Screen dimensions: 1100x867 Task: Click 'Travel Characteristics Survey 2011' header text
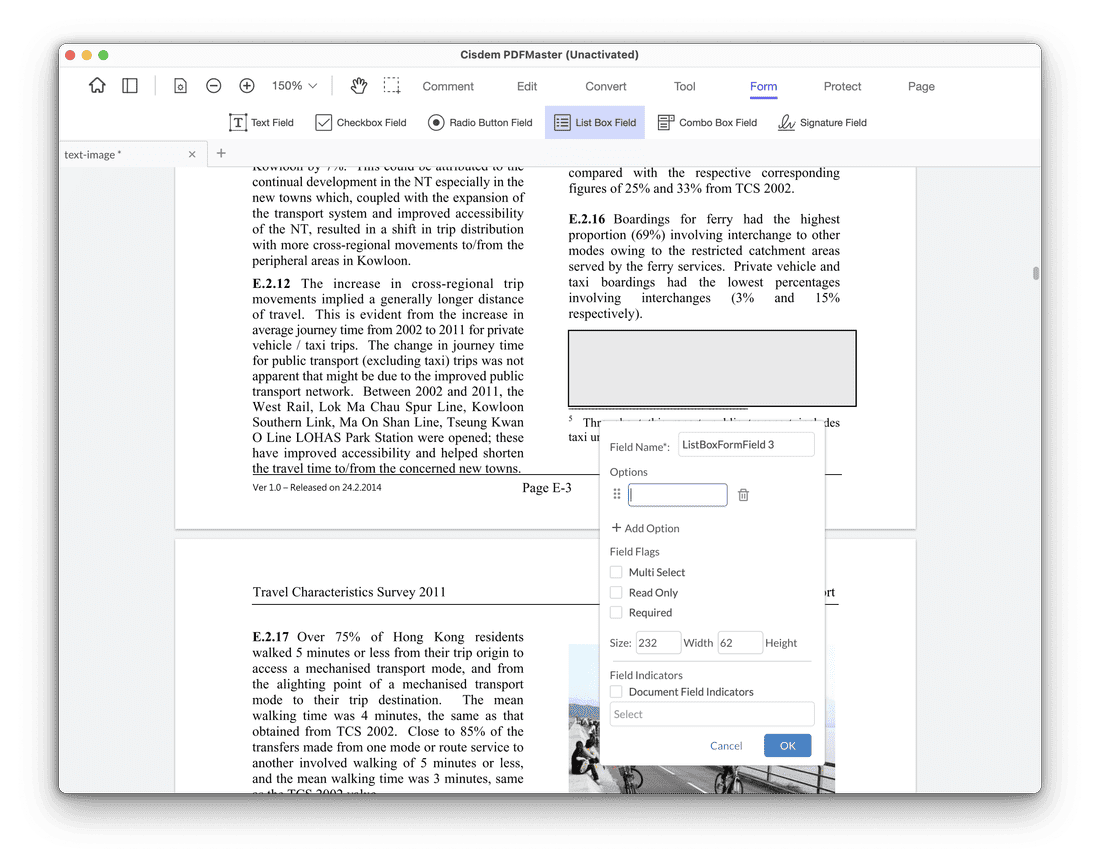[349, 592]
